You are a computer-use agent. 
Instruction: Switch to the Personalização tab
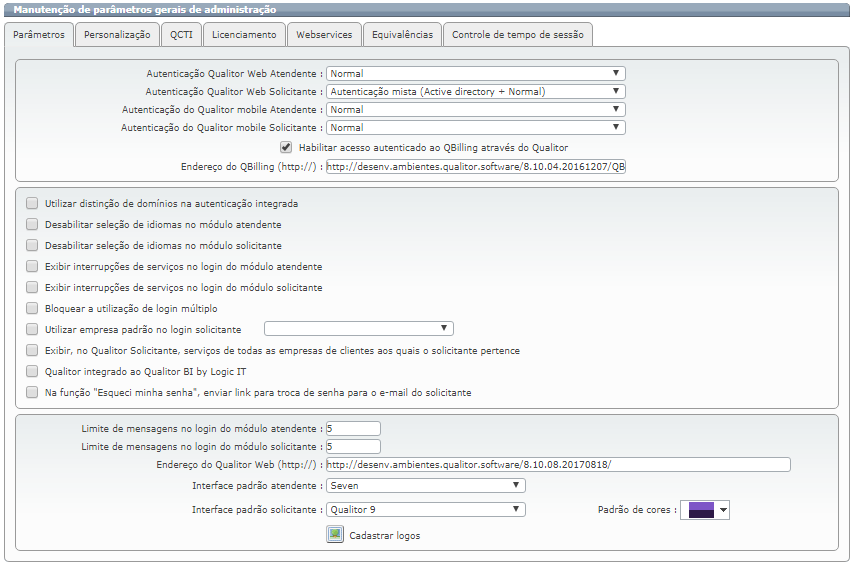(x=117, y=35)
